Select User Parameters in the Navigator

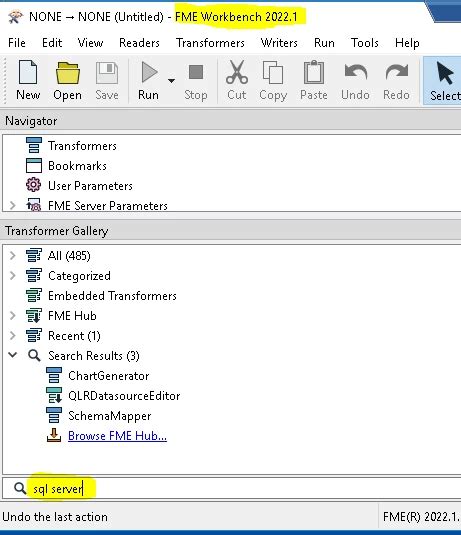90,186
